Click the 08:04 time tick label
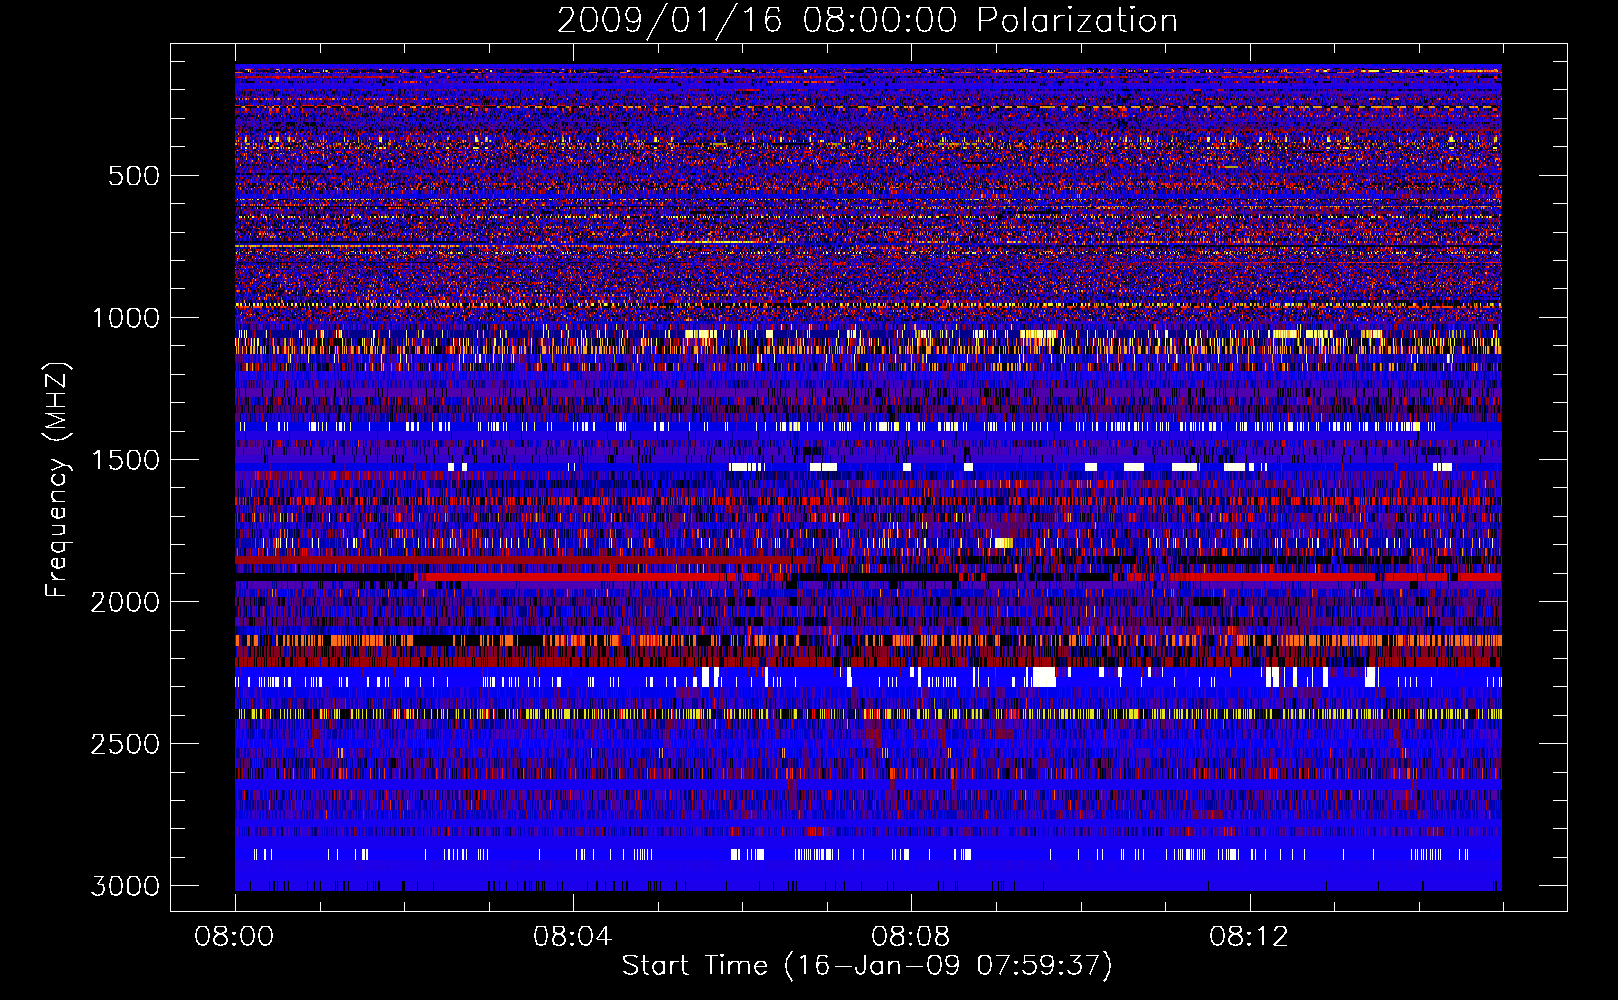Image resolution: width=1618 pixels, height=1000 pixels. coord(572,937)
